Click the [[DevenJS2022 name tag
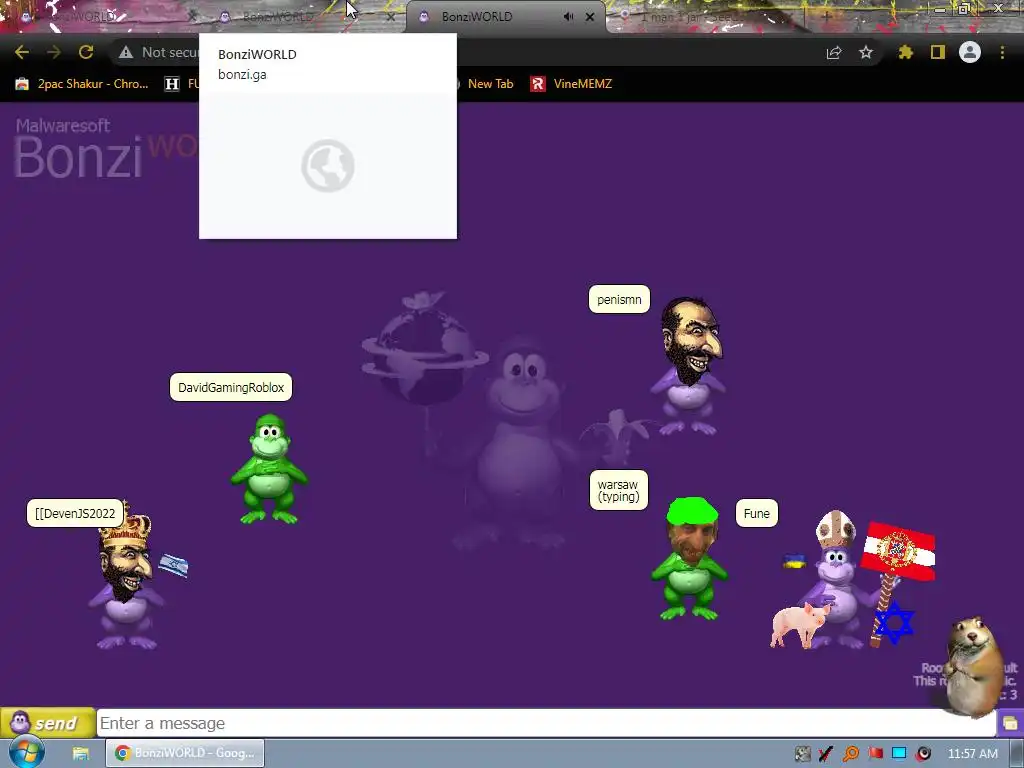 tap(75, 513)
